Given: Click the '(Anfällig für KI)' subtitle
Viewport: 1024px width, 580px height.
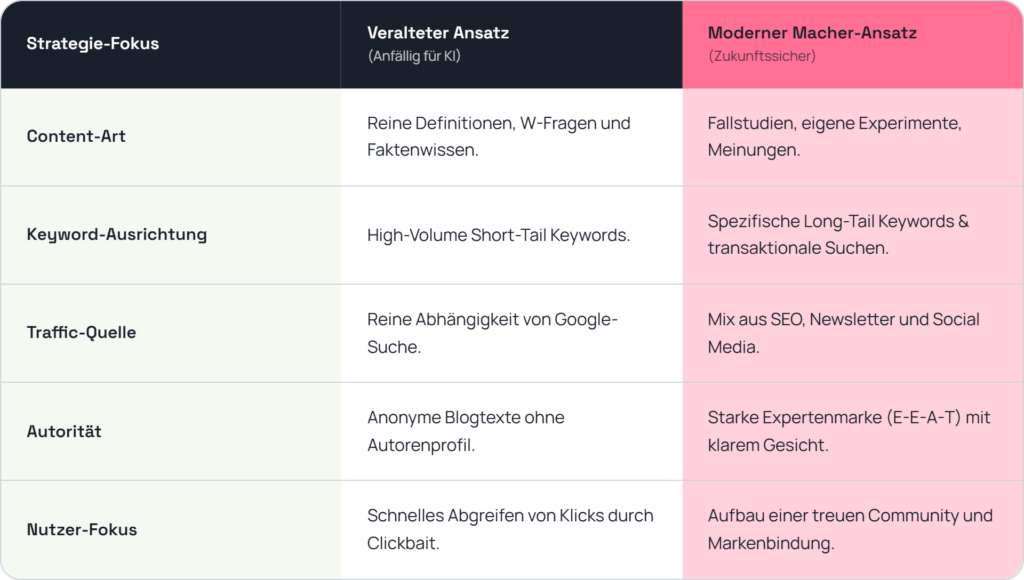Looking at the screenshot, I should tap(414, 56).
